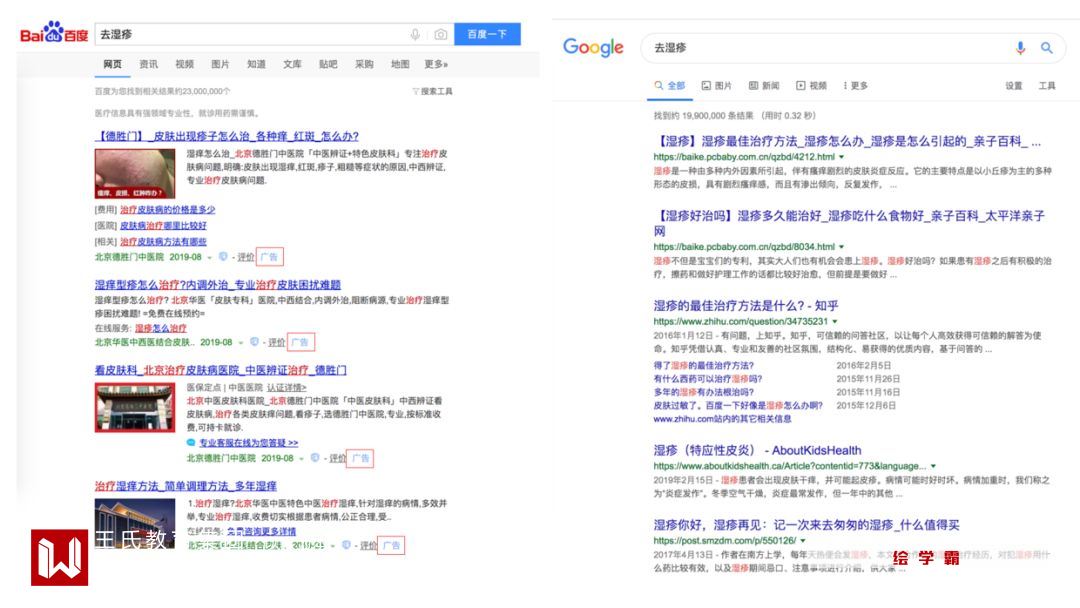
Task: Open www.zhihu.com站内的其它相关信息 link
Action: tap(722, 419)
